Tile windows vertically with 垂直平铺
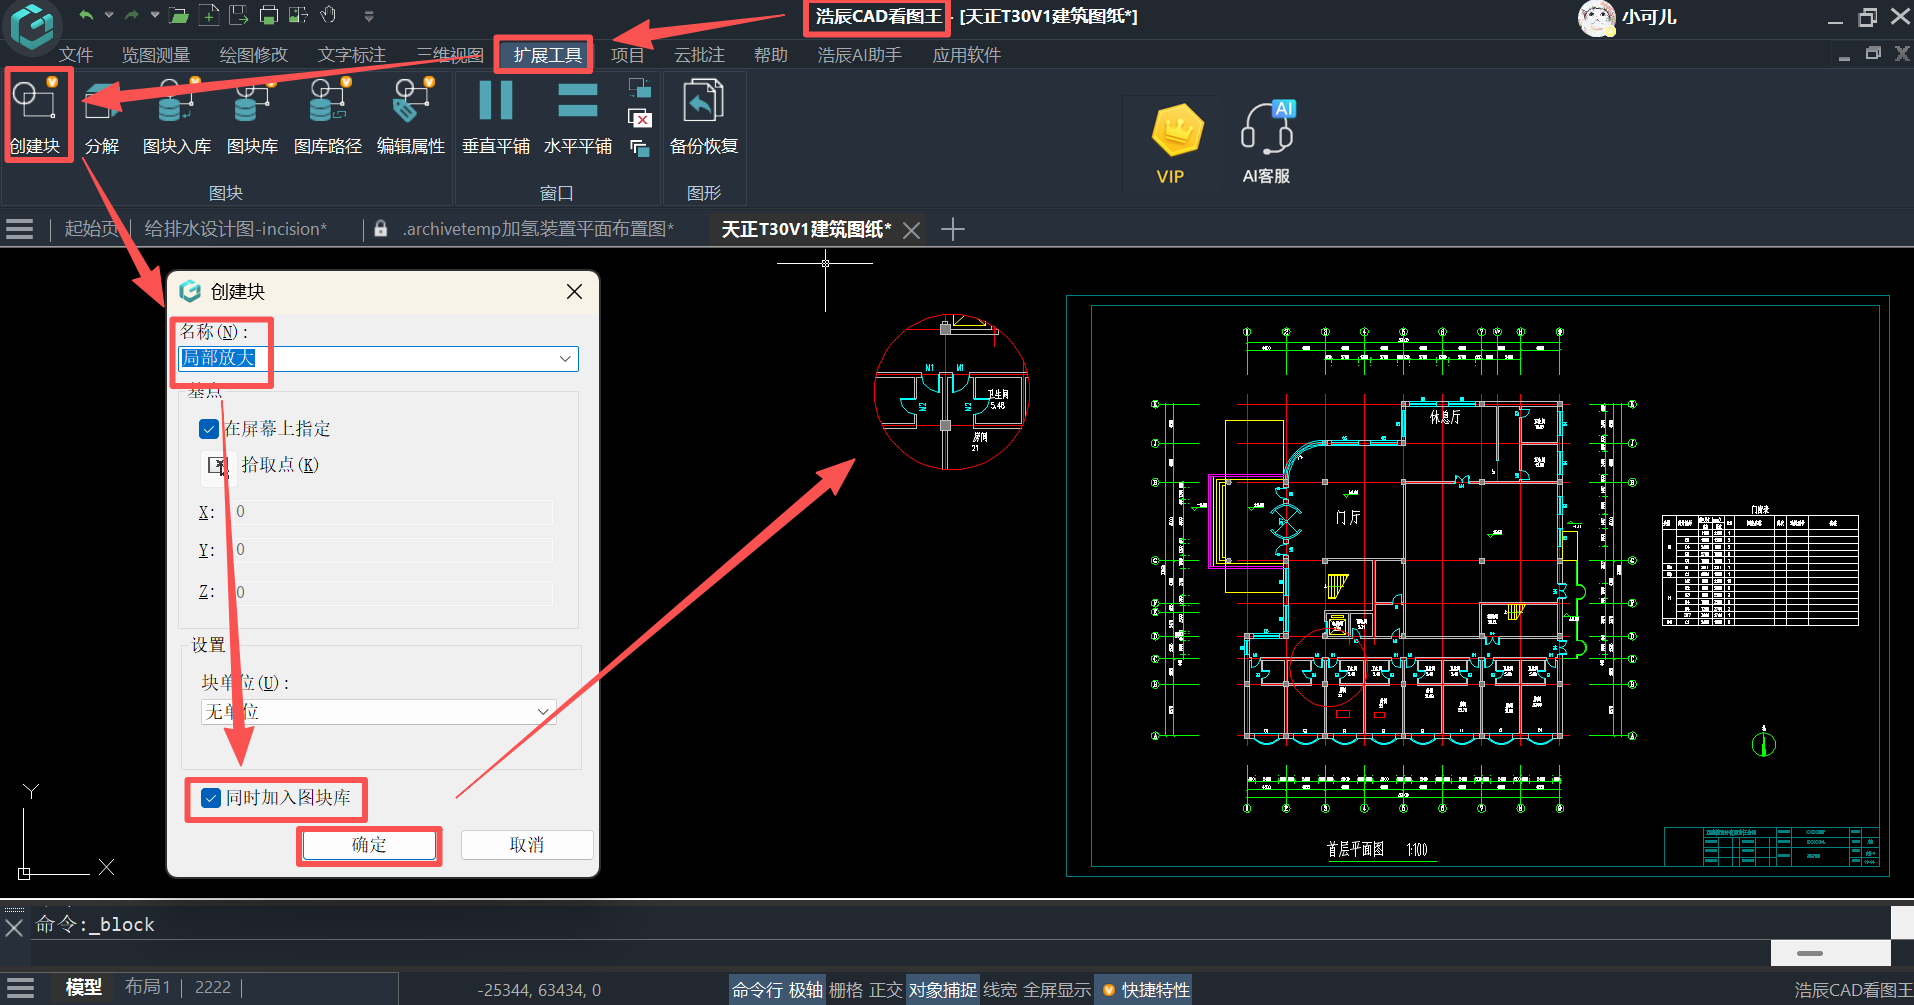 (x=496, y=114)
